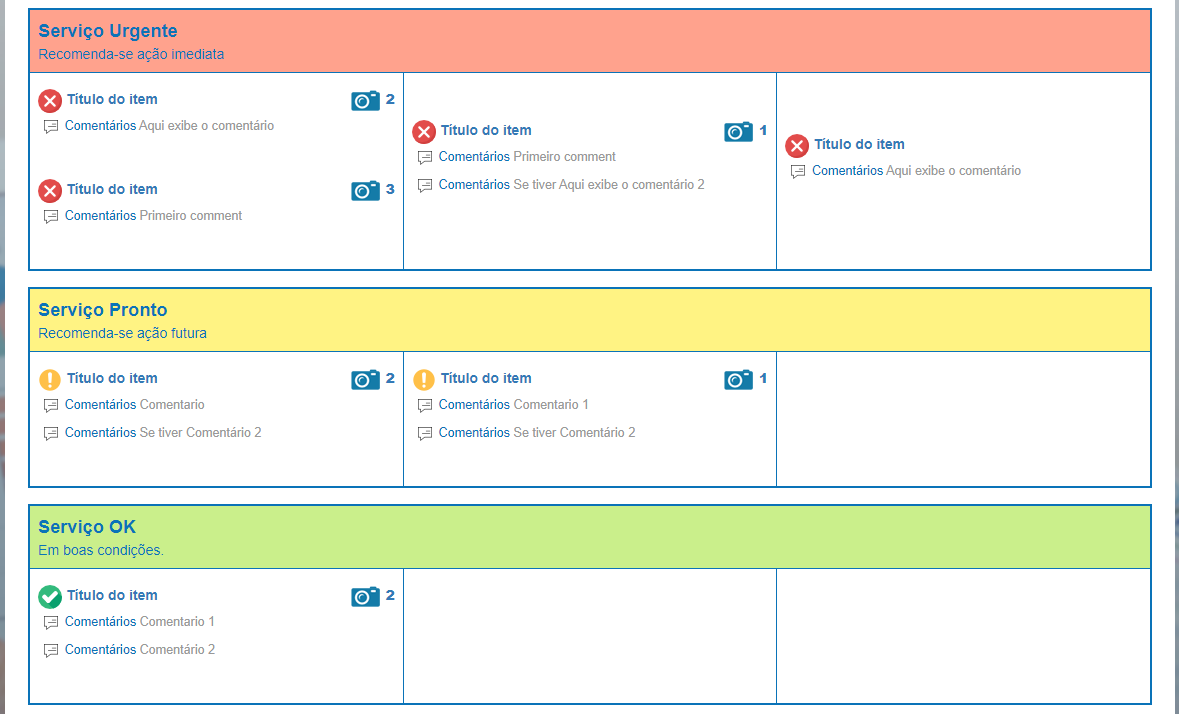The image size is (1179, 714).
Task: Click the green checkmark status icon
Action: tap(50, 597)
